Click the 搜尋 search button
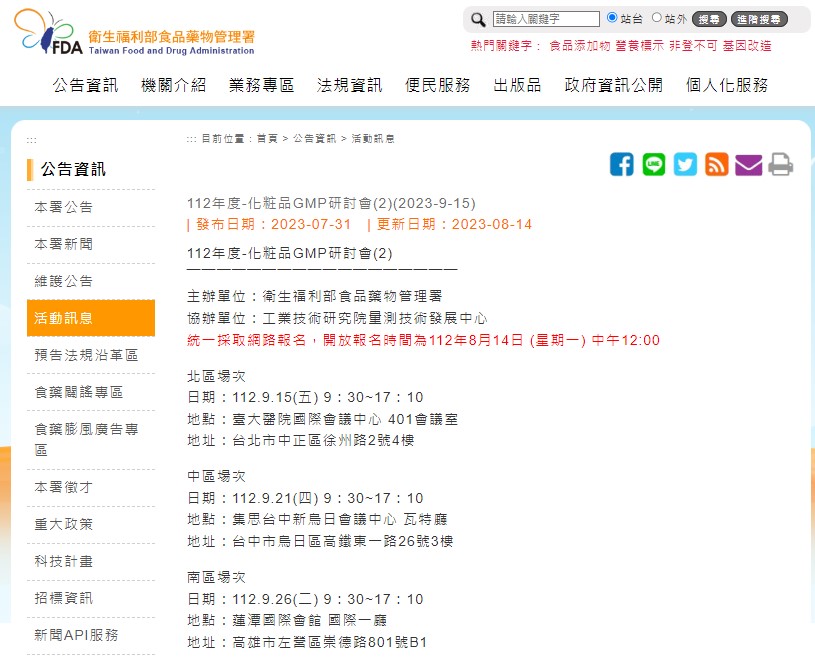The height and width of the screenshot is (660, 815). pyautogui.click(x=709, y=19)
